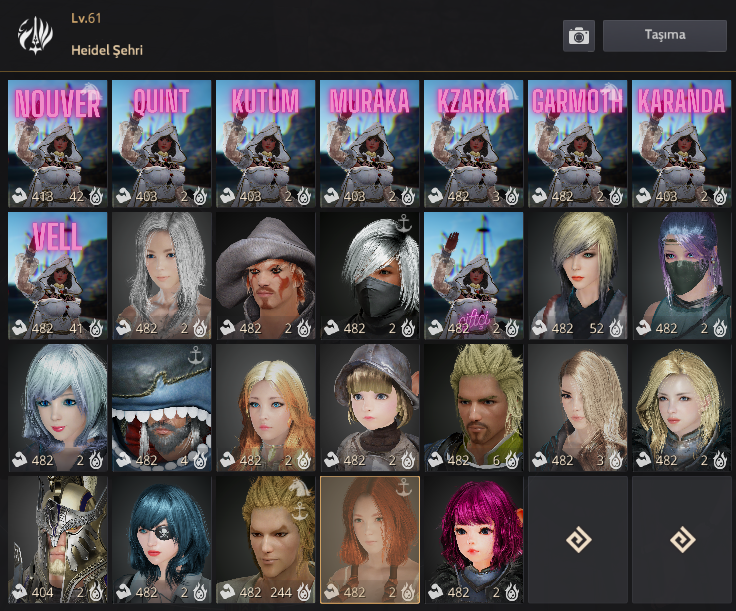This screenshot has width=736, height=611.
Task: Click the 52 energy value
Action: tap(597, 328)
